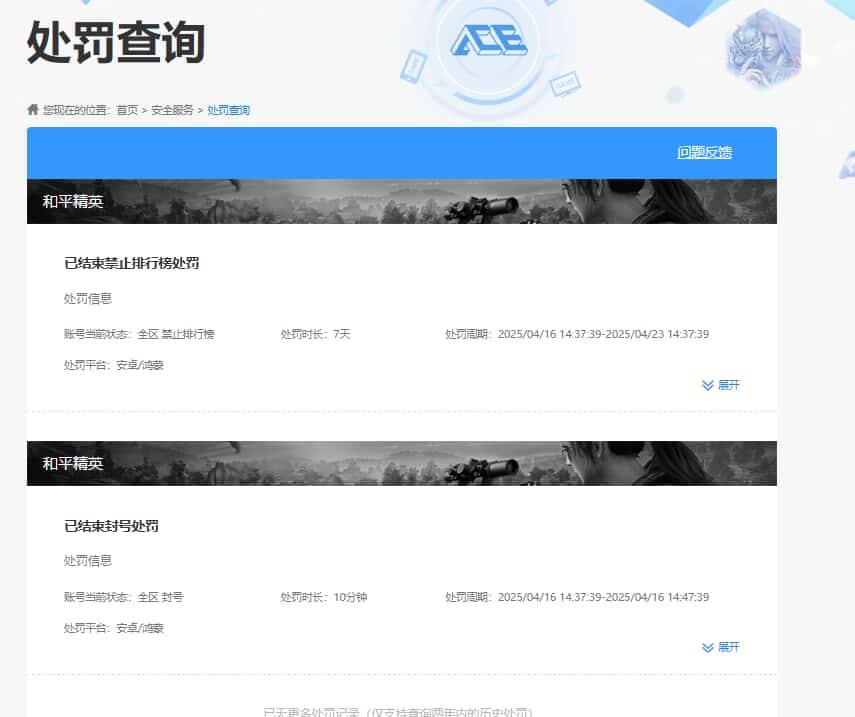Click the character avatar hexagon image
The image size is (855, 717).
[x=764, y=49]
